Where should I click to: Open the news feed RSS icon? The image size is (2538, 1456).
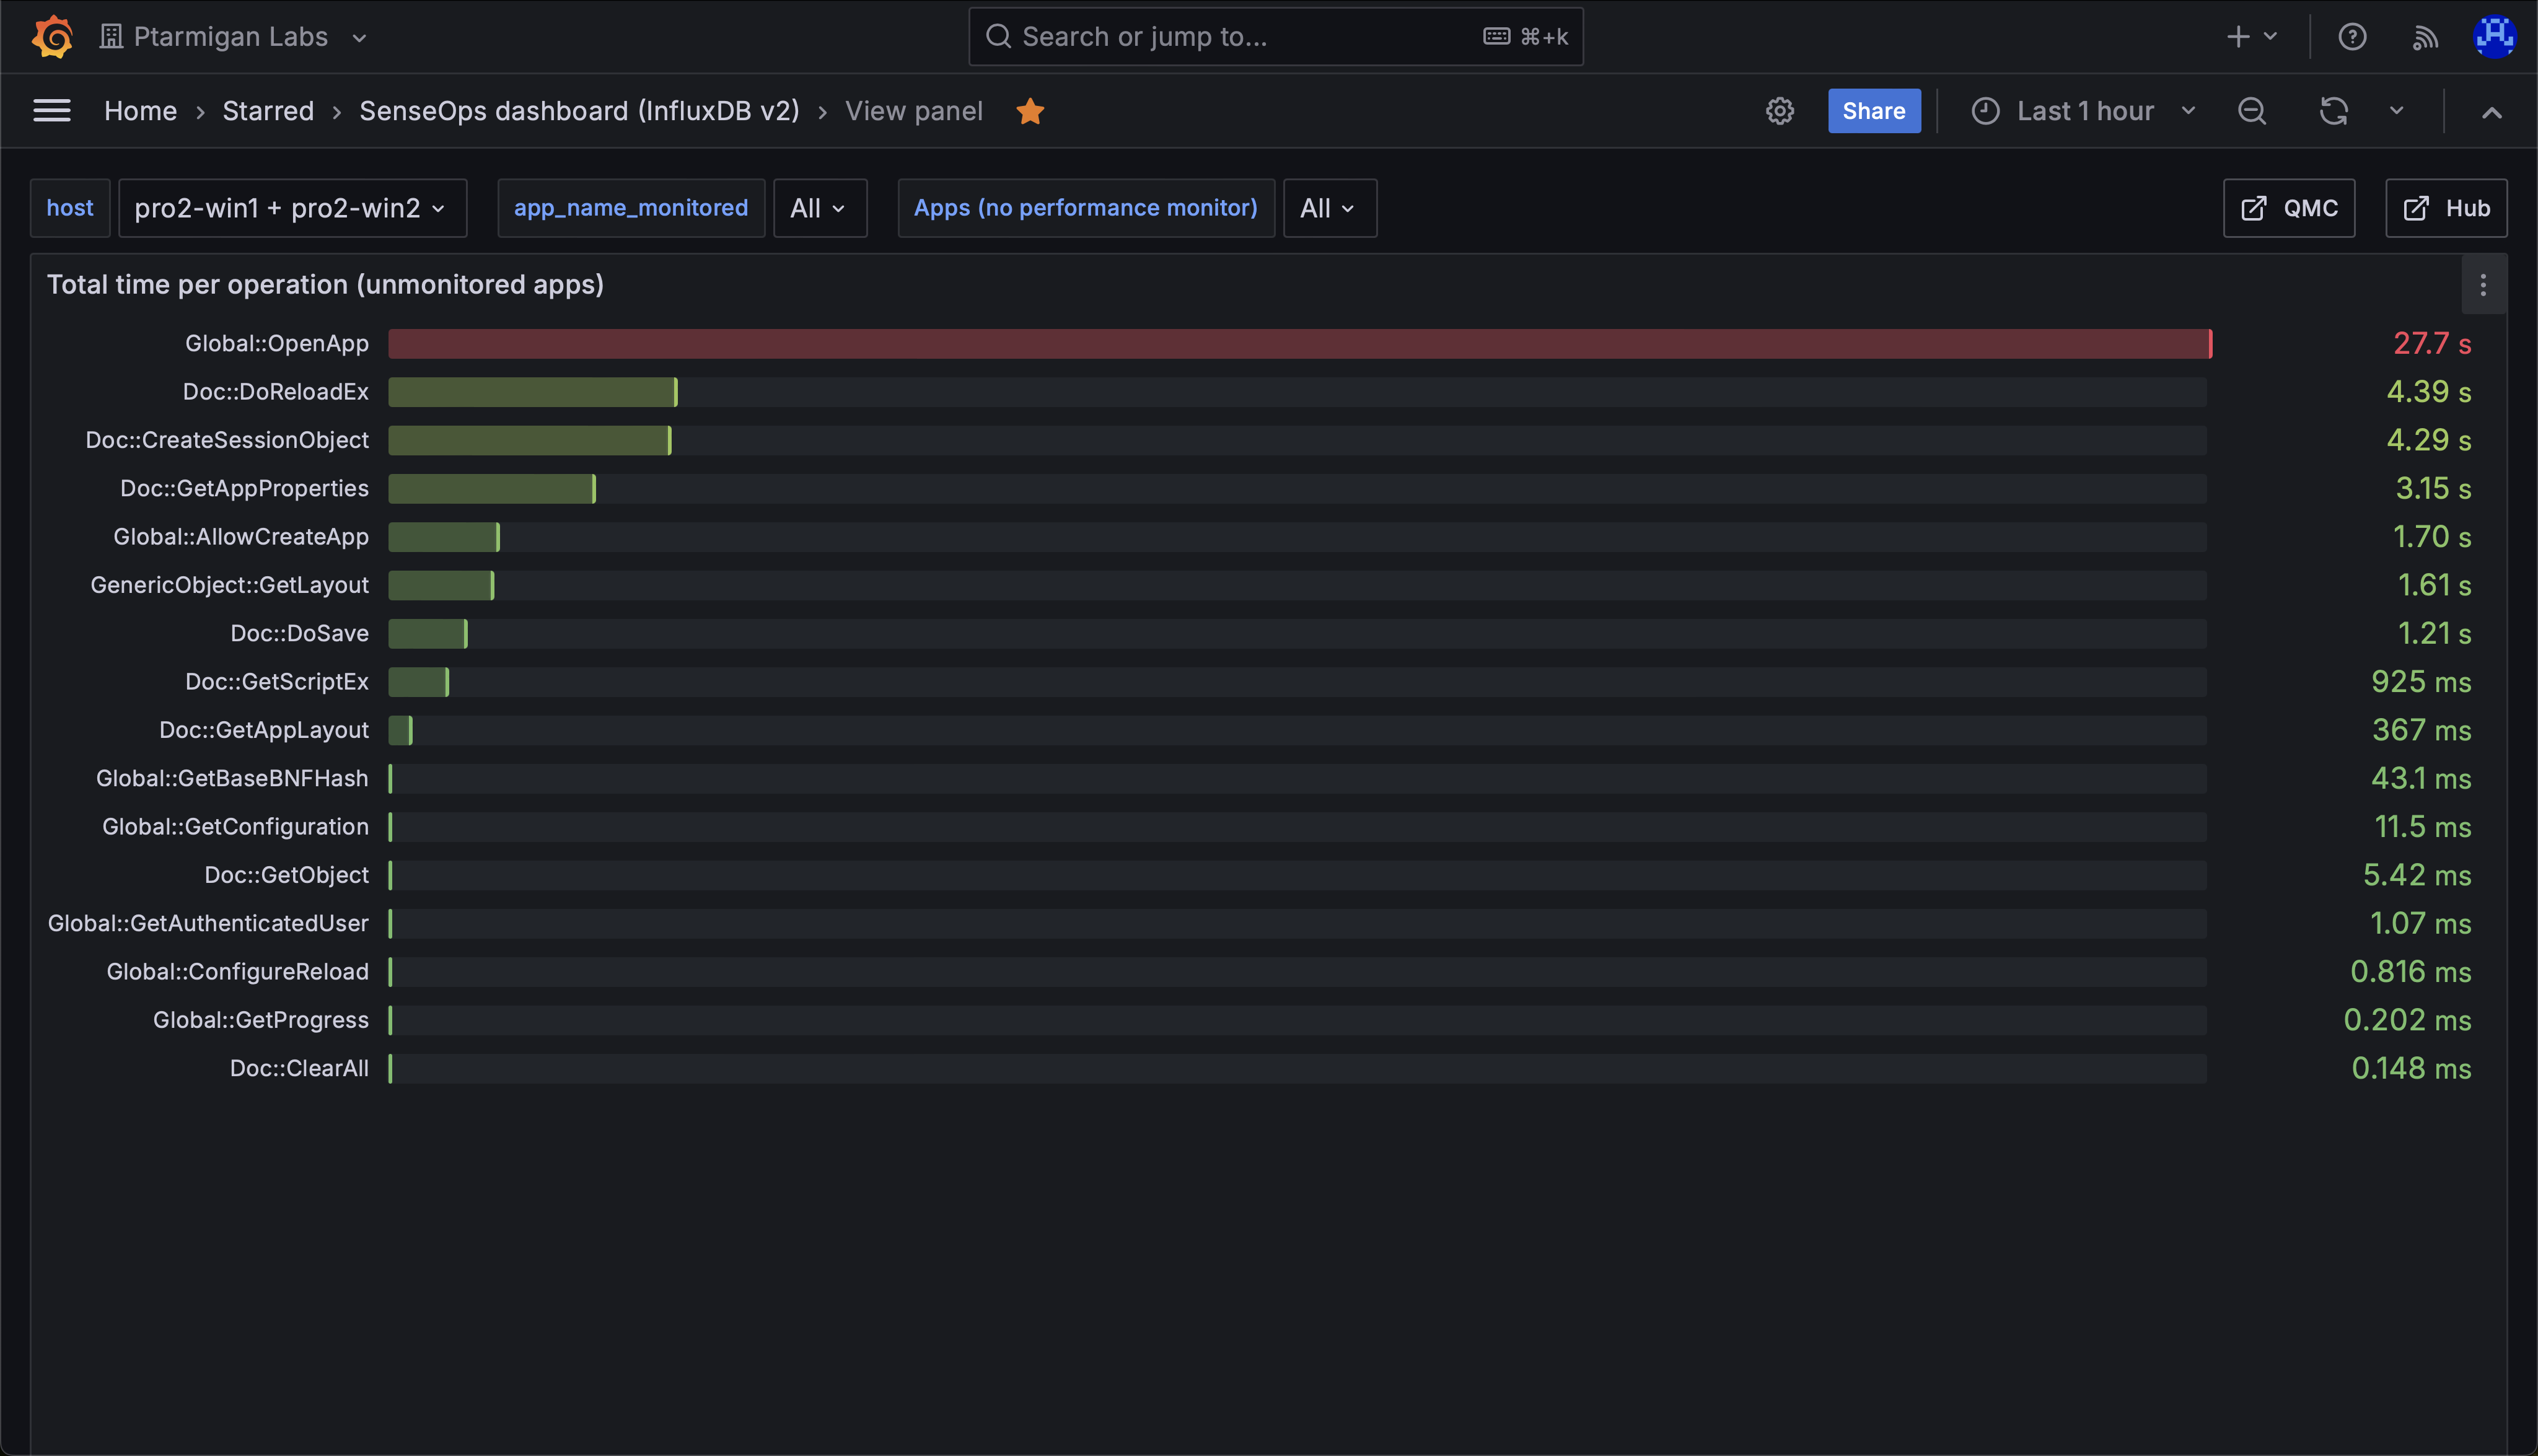click(2425, 37)
